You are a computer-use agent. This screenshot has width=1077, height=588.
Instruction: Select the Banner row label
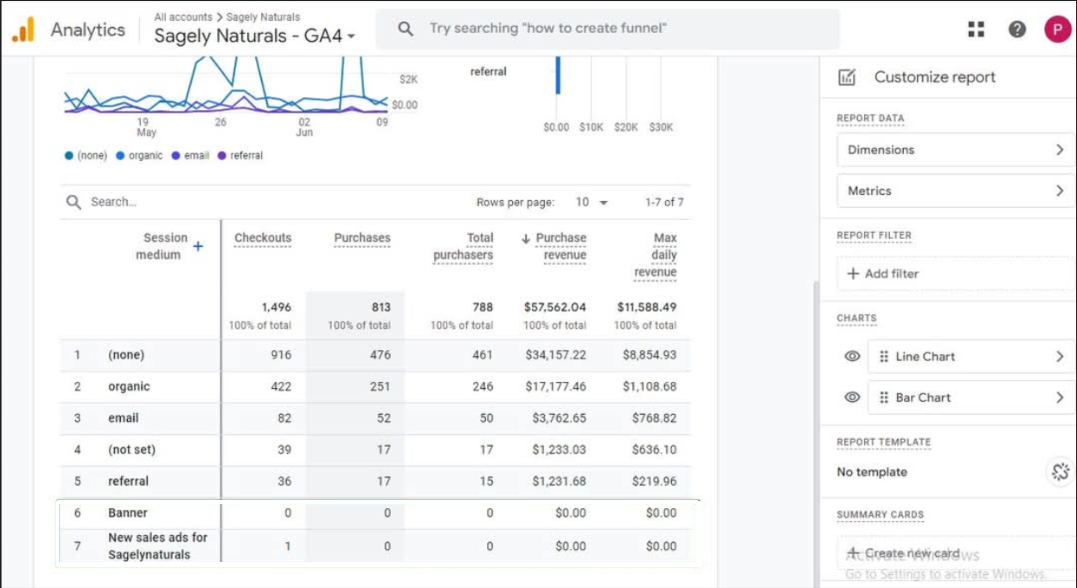click(127, 513)
